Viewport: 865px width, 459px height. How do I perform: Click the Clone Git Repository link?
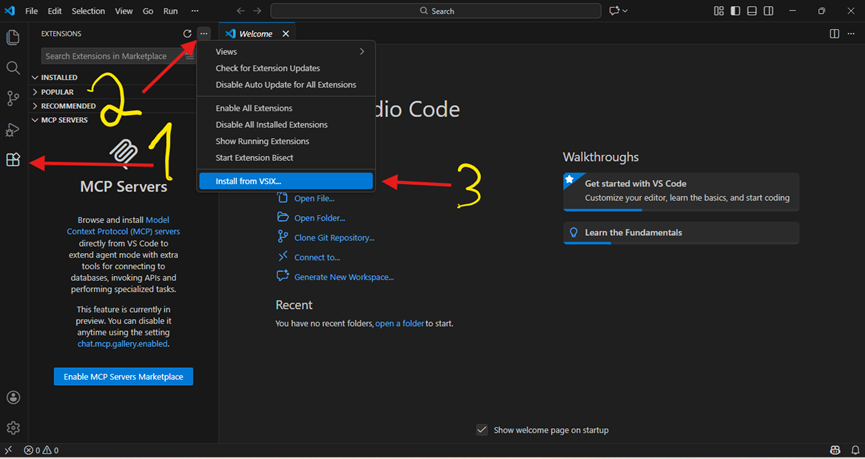334,238
